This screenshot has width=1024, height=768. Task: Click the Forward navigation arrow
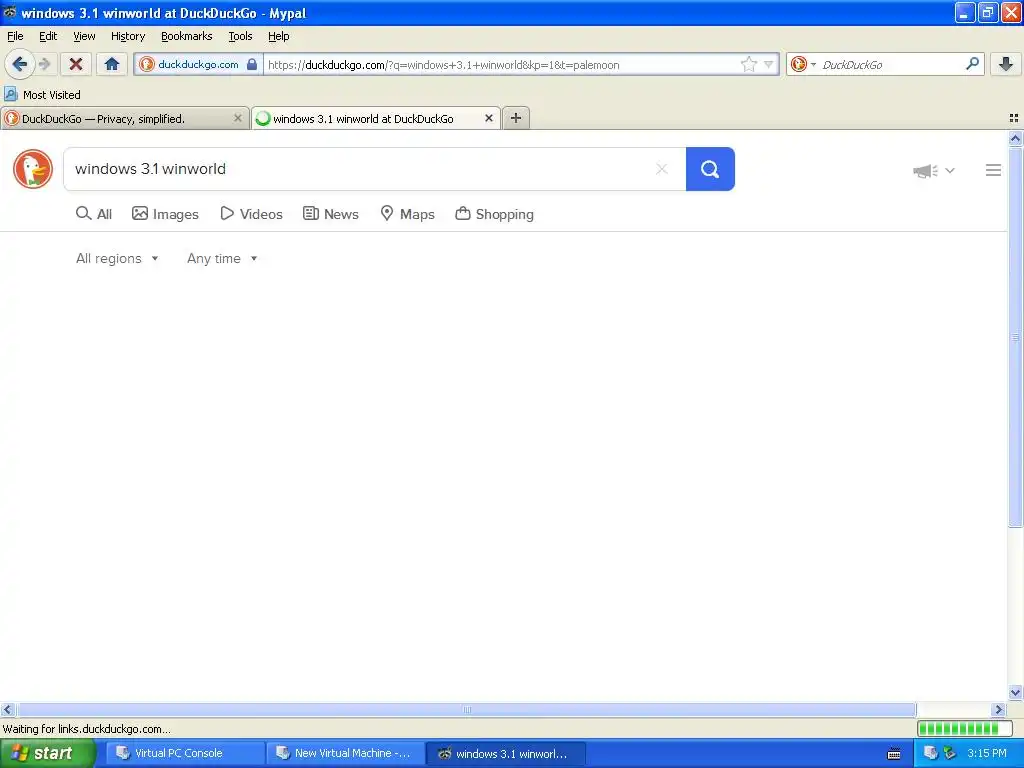(44, 64)
